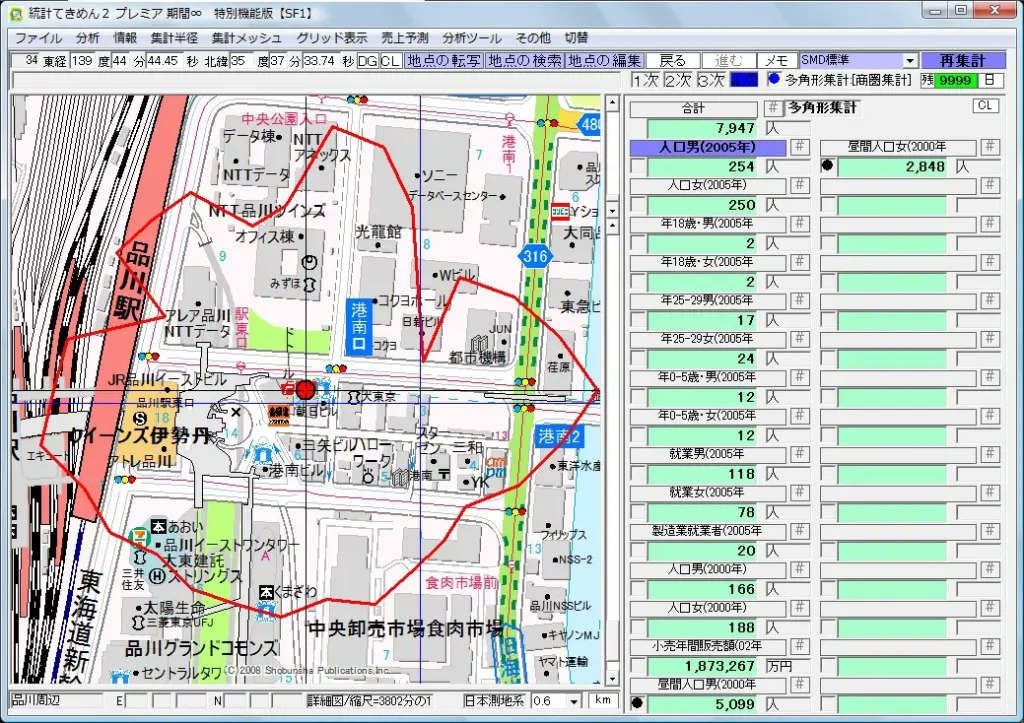Open the ファイル menu
Viewport: 1024px width, 723px height.
[x=38, y=38]
